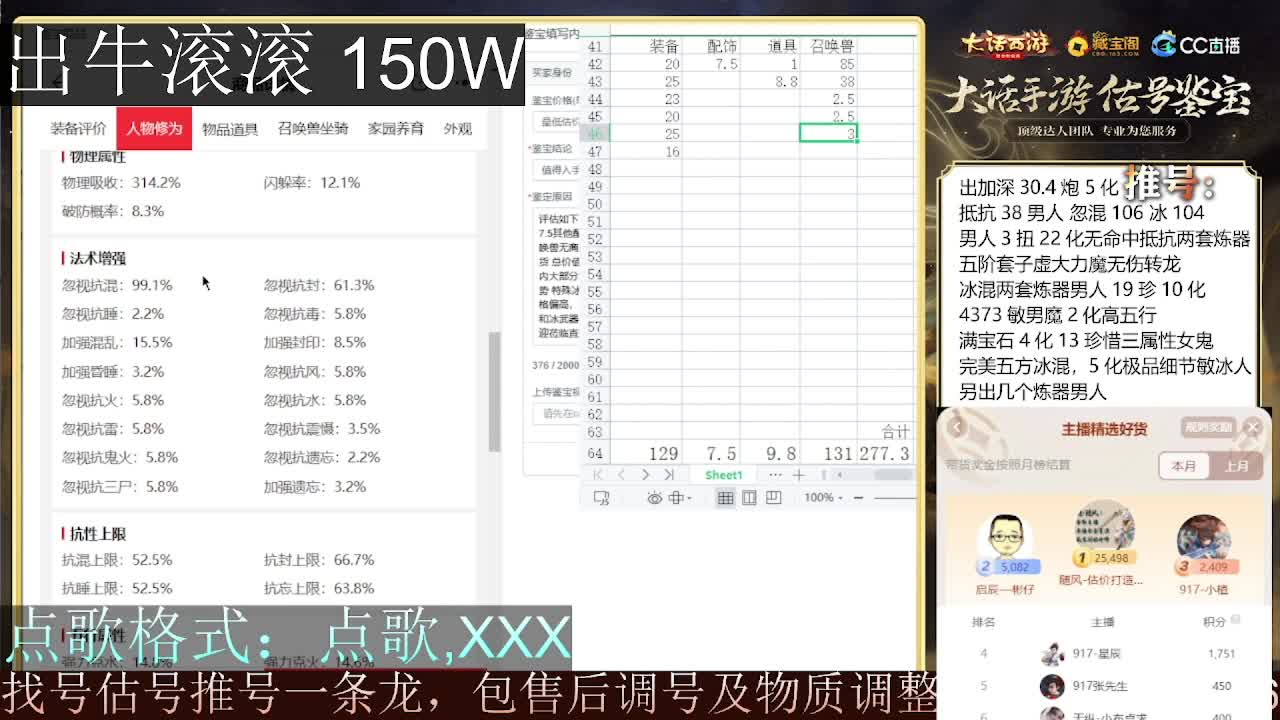Switch to normal grid view
The width and height of the screenshot is (1280, 720).
(725, 498)
